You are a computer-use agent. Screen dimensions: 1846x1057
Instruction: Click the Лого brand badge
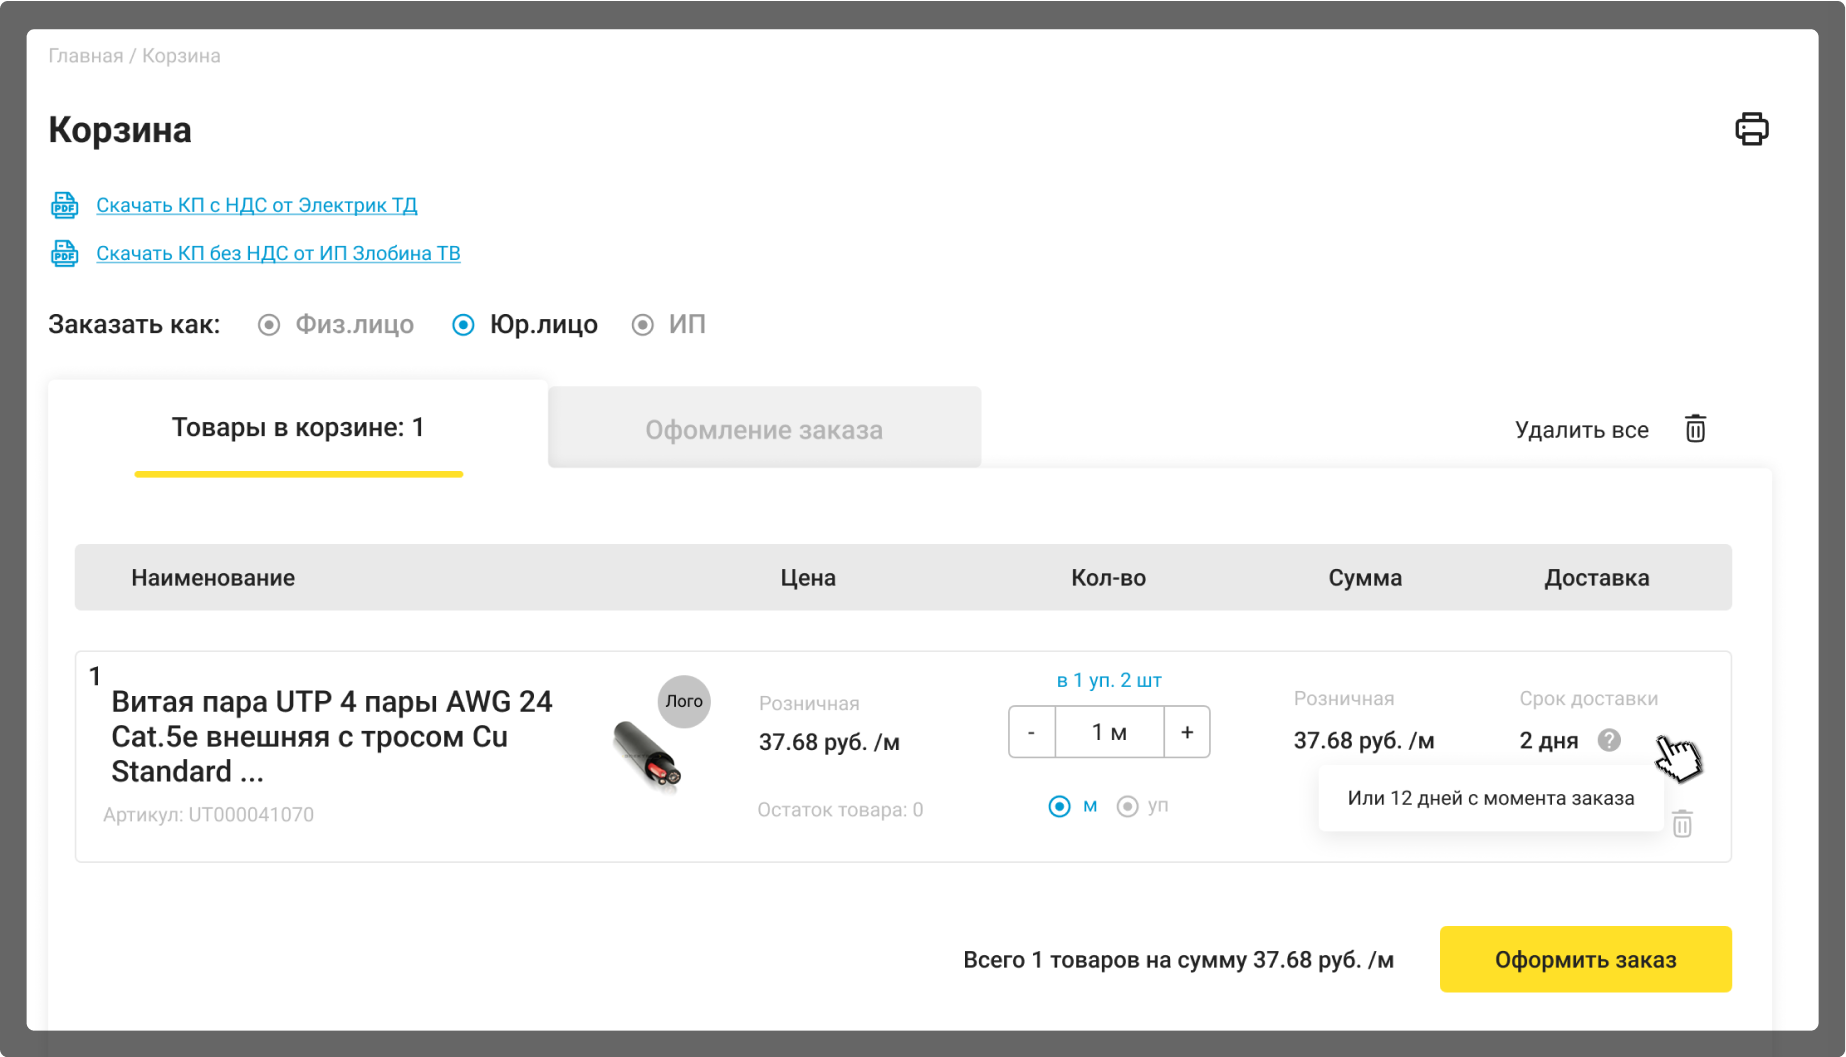[684, 701]
